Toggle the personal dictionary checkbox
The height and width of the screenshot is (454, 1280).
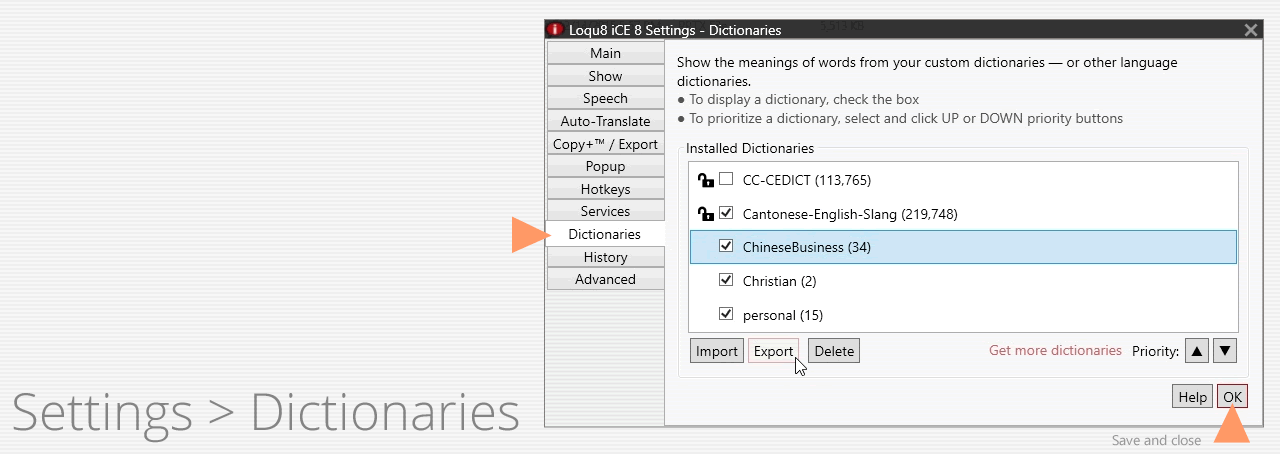727,314
